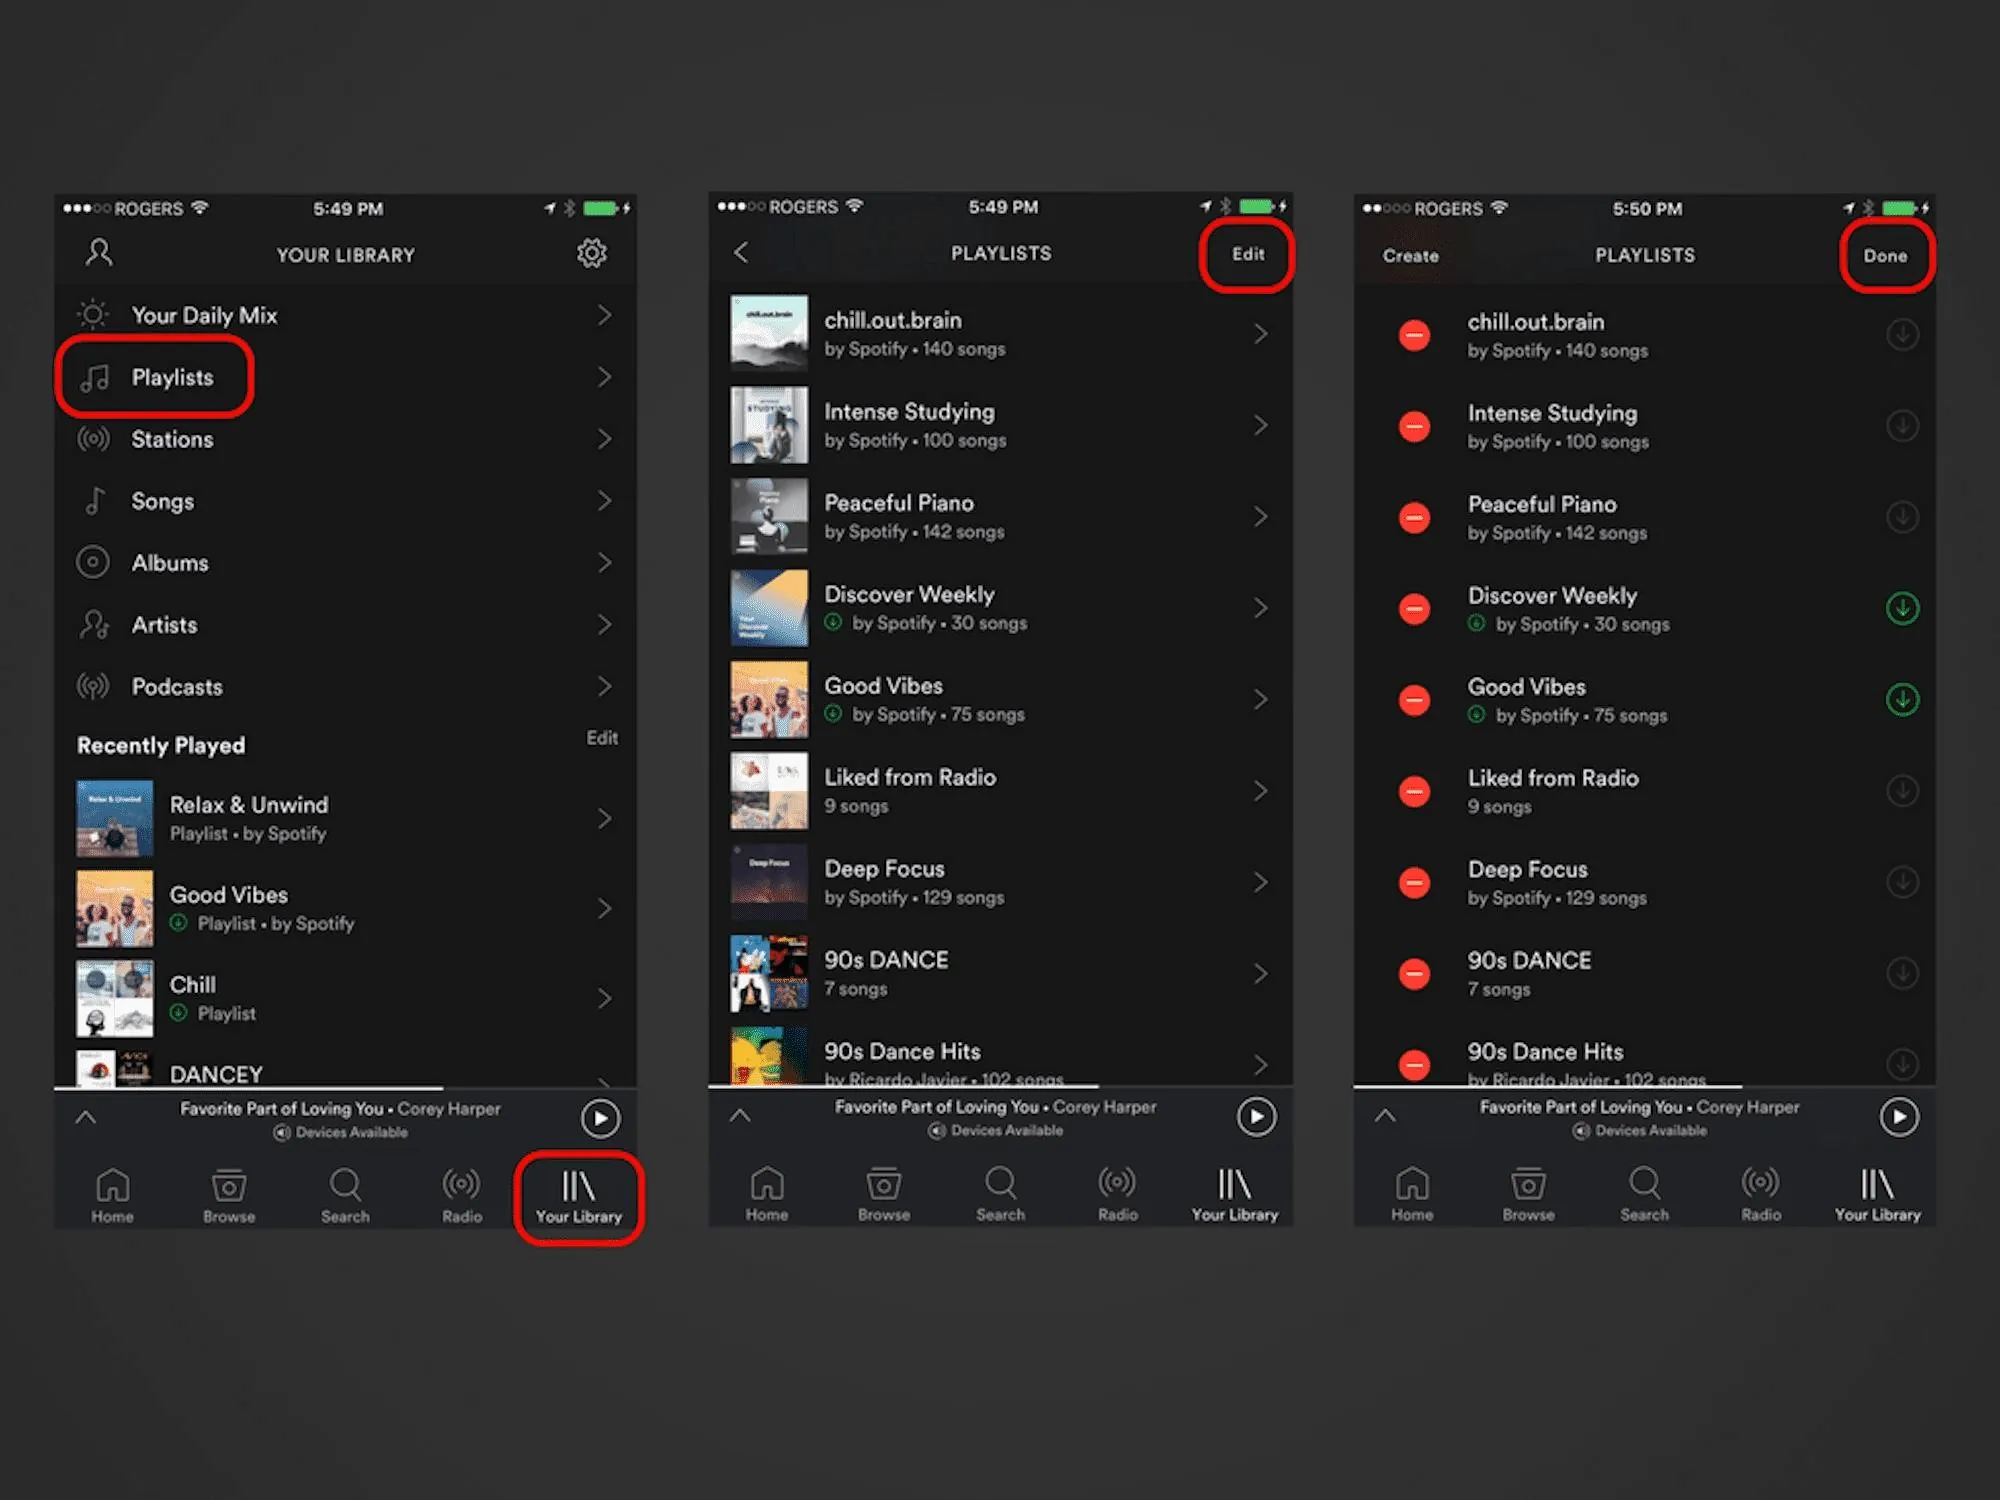Remove Discover Weekly with its red minus icon
Viewport: 2000px width, 1500px height.
1414,609
